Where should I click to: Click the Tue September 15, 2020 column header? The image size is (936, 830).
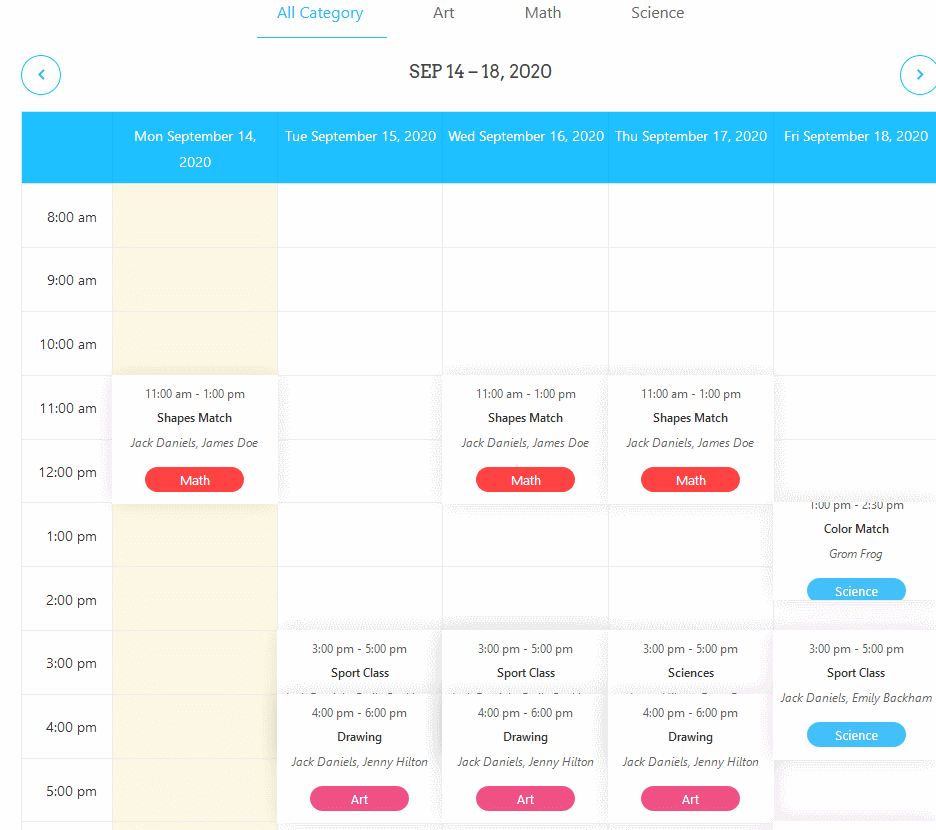[360, 136]
